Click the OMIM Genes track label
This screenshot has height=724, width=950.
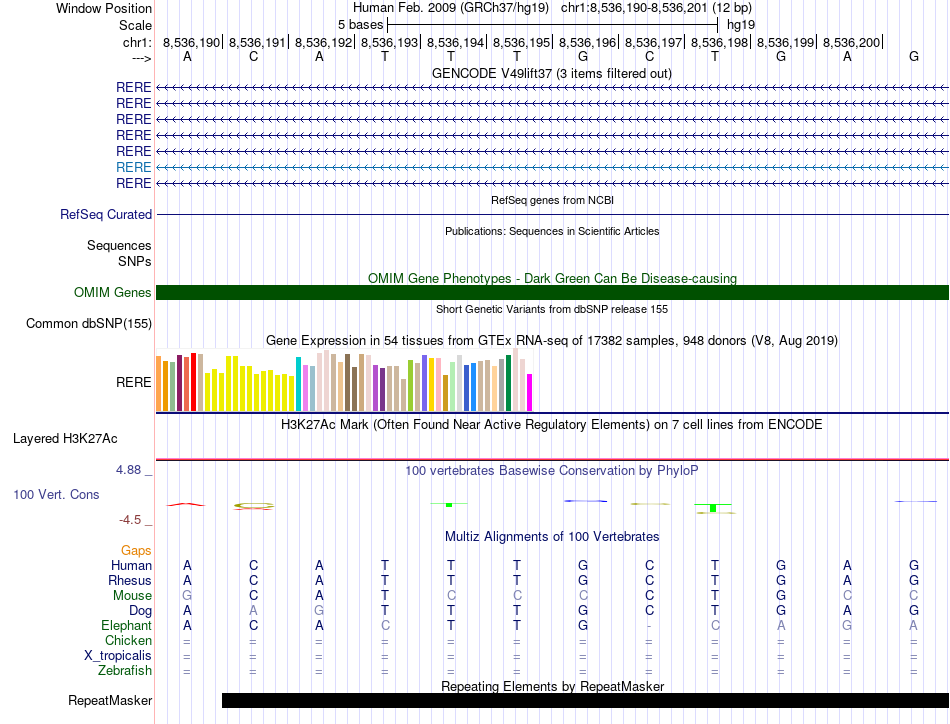pos(113,293)
